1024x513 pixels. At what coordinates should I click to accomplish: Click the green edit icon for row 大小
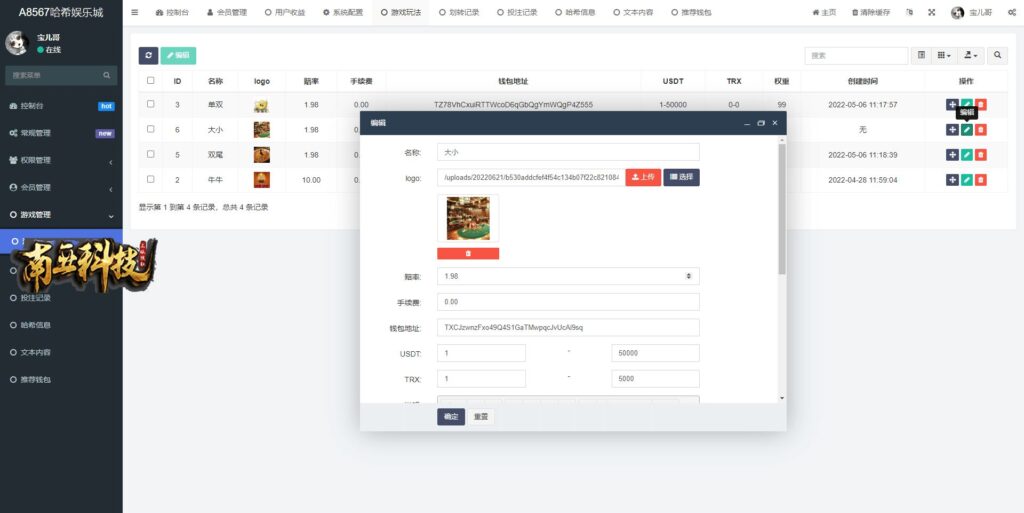[x=967, y=129]
